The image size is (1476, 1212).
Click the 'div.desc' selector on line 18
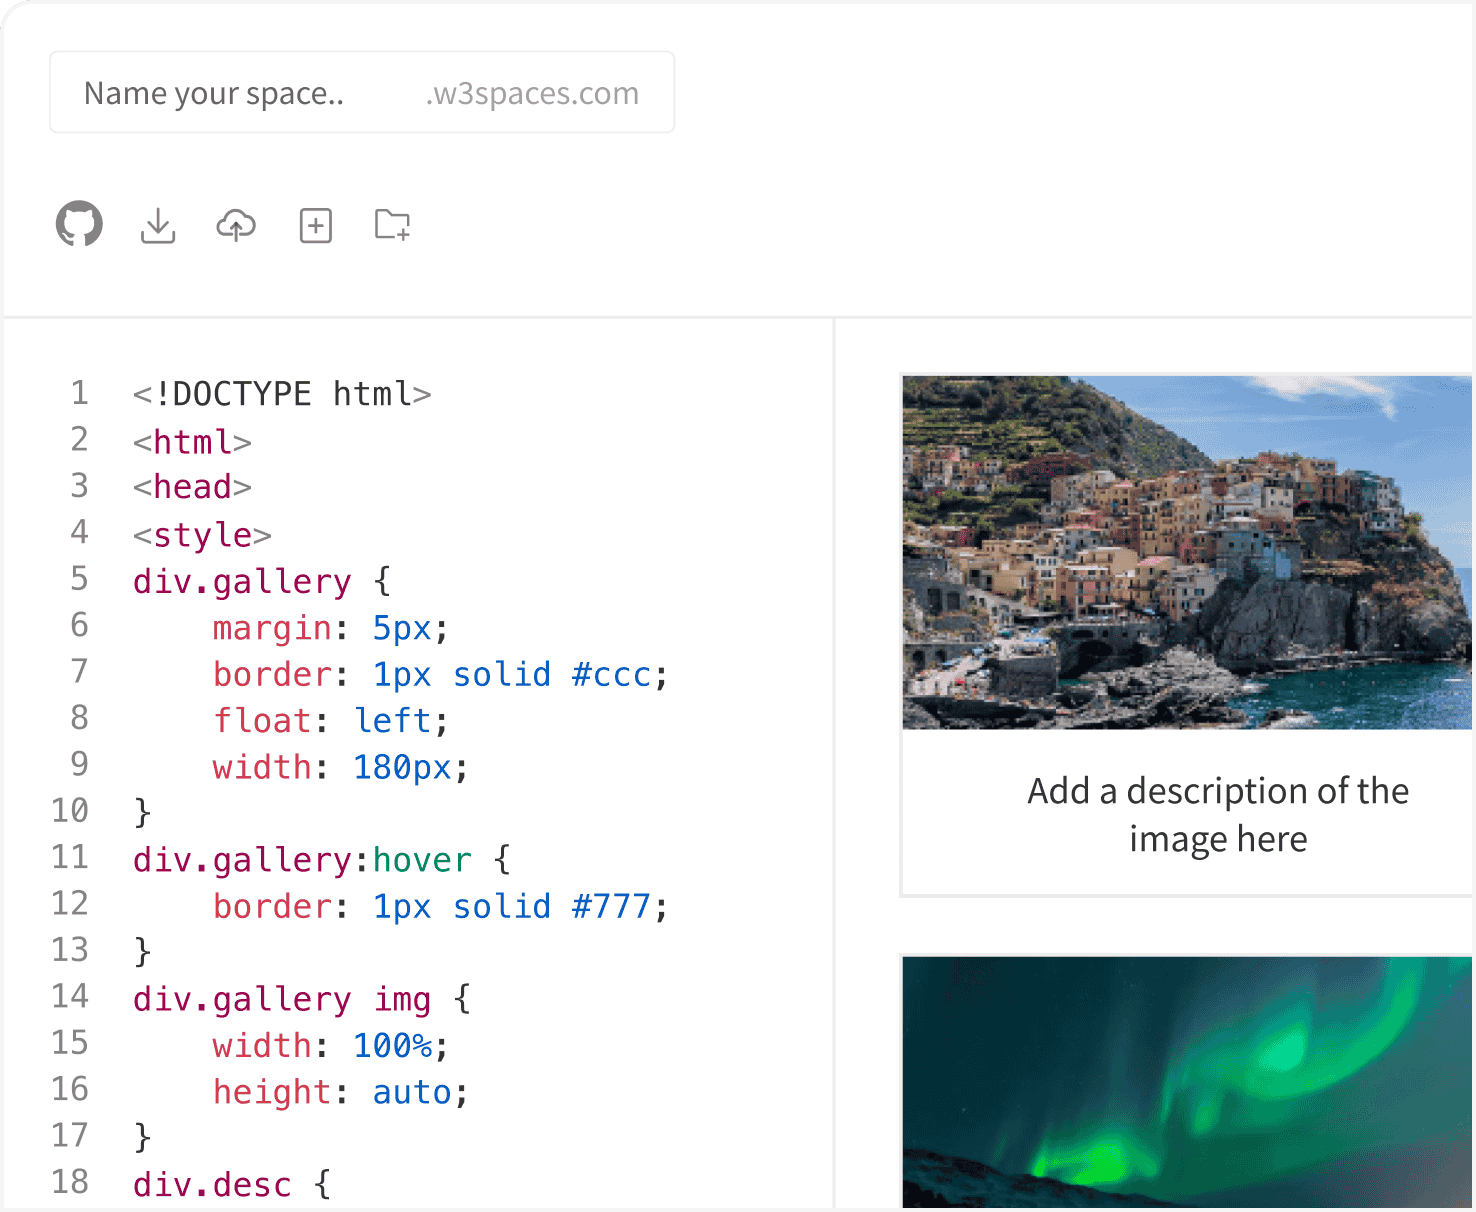pos(212,1184)
